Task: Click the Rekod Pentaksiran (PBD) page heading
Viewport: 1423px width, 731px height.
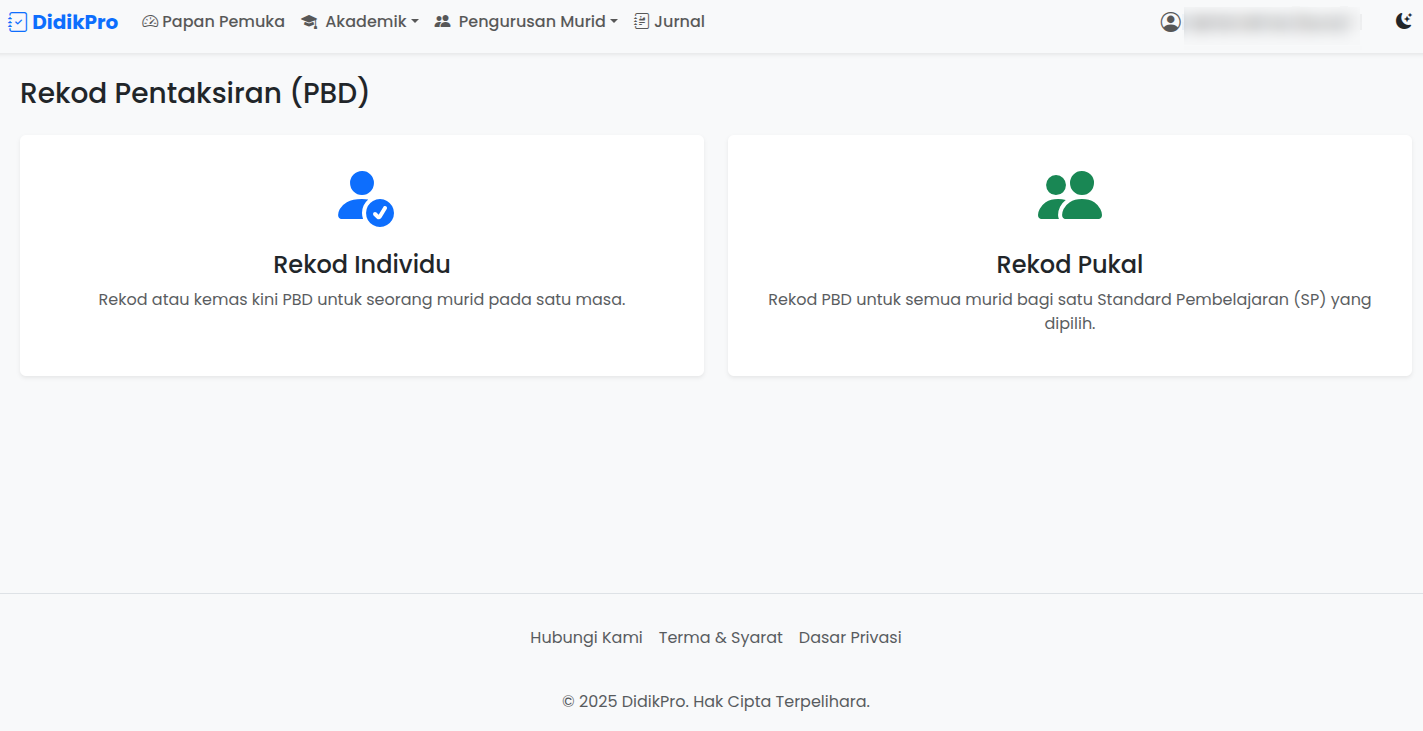Action: [x=195, y=92]
